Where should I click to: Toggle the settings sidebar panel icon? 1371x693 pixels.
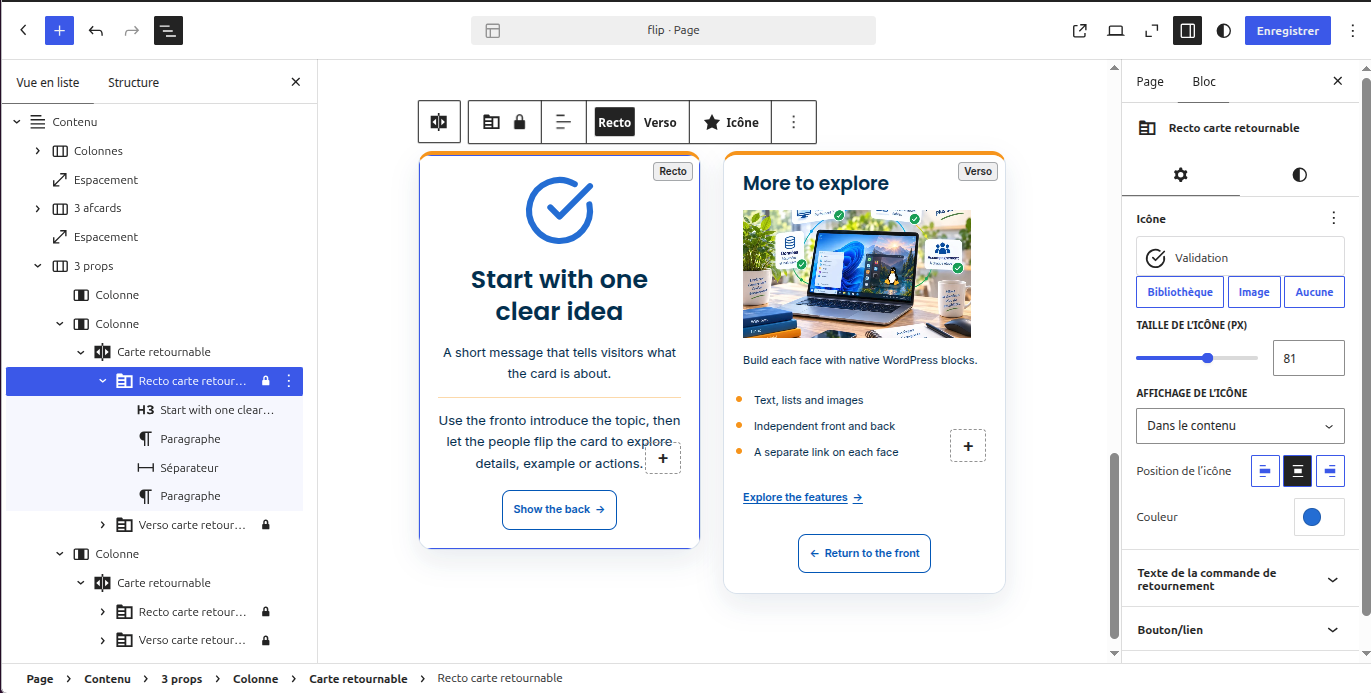point(1188,30)
